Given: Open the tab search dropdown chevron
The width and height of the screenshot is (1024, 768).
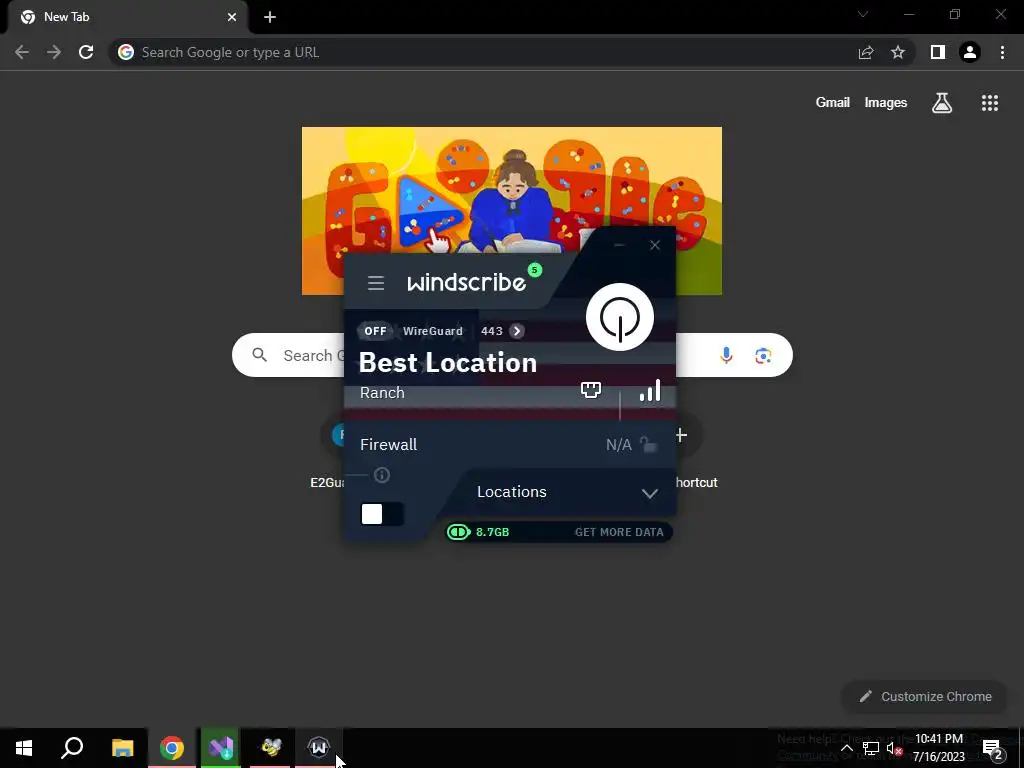Looking at the screenshot, I should (x=863, y=14).
